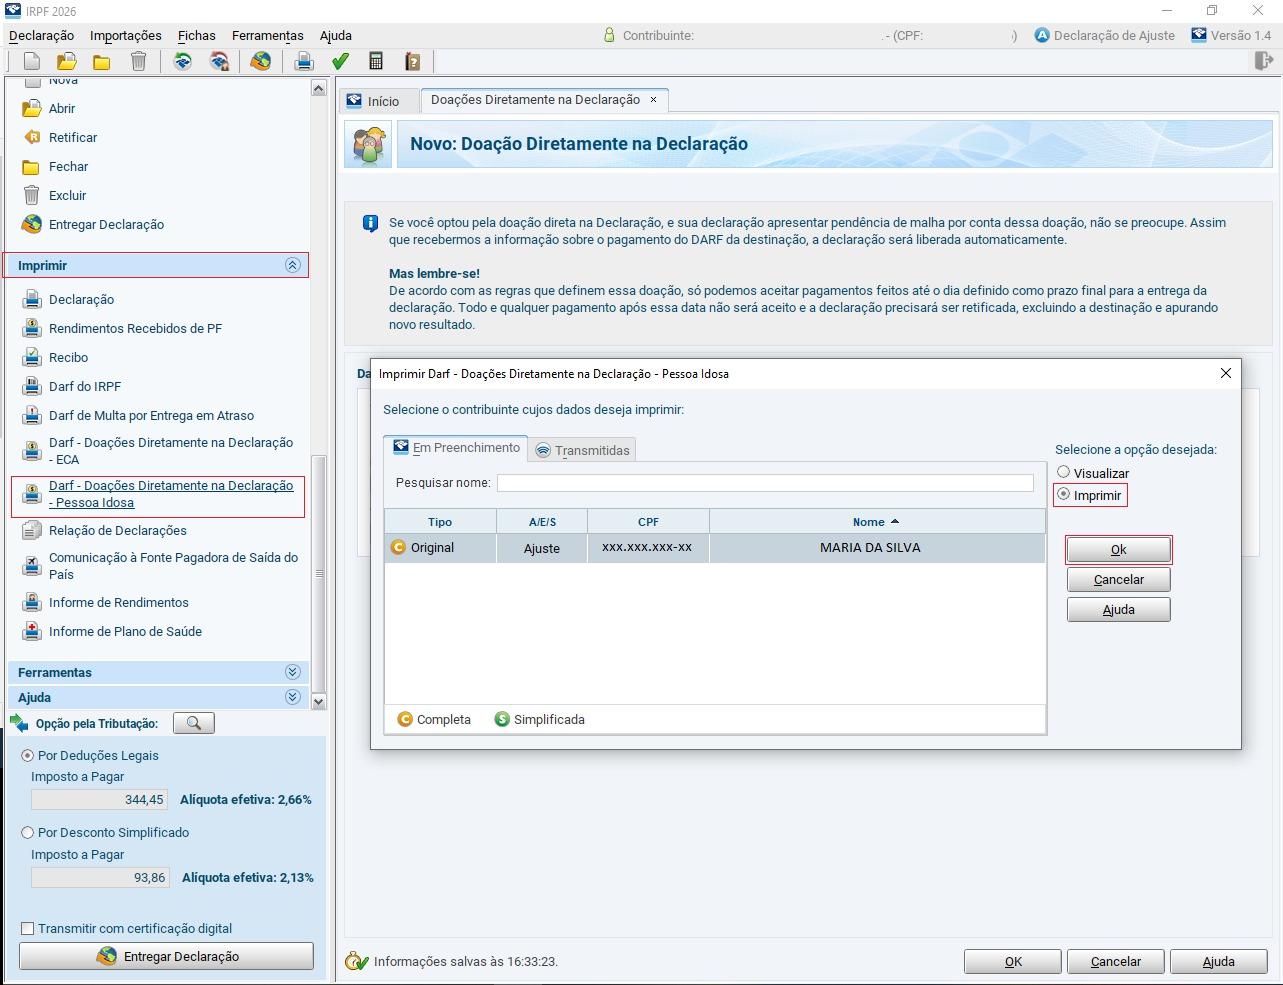Click the exit icon at toolbar right
Image resolution: width=1283 pixels, height=985 pixels.
coord(1263,62)
